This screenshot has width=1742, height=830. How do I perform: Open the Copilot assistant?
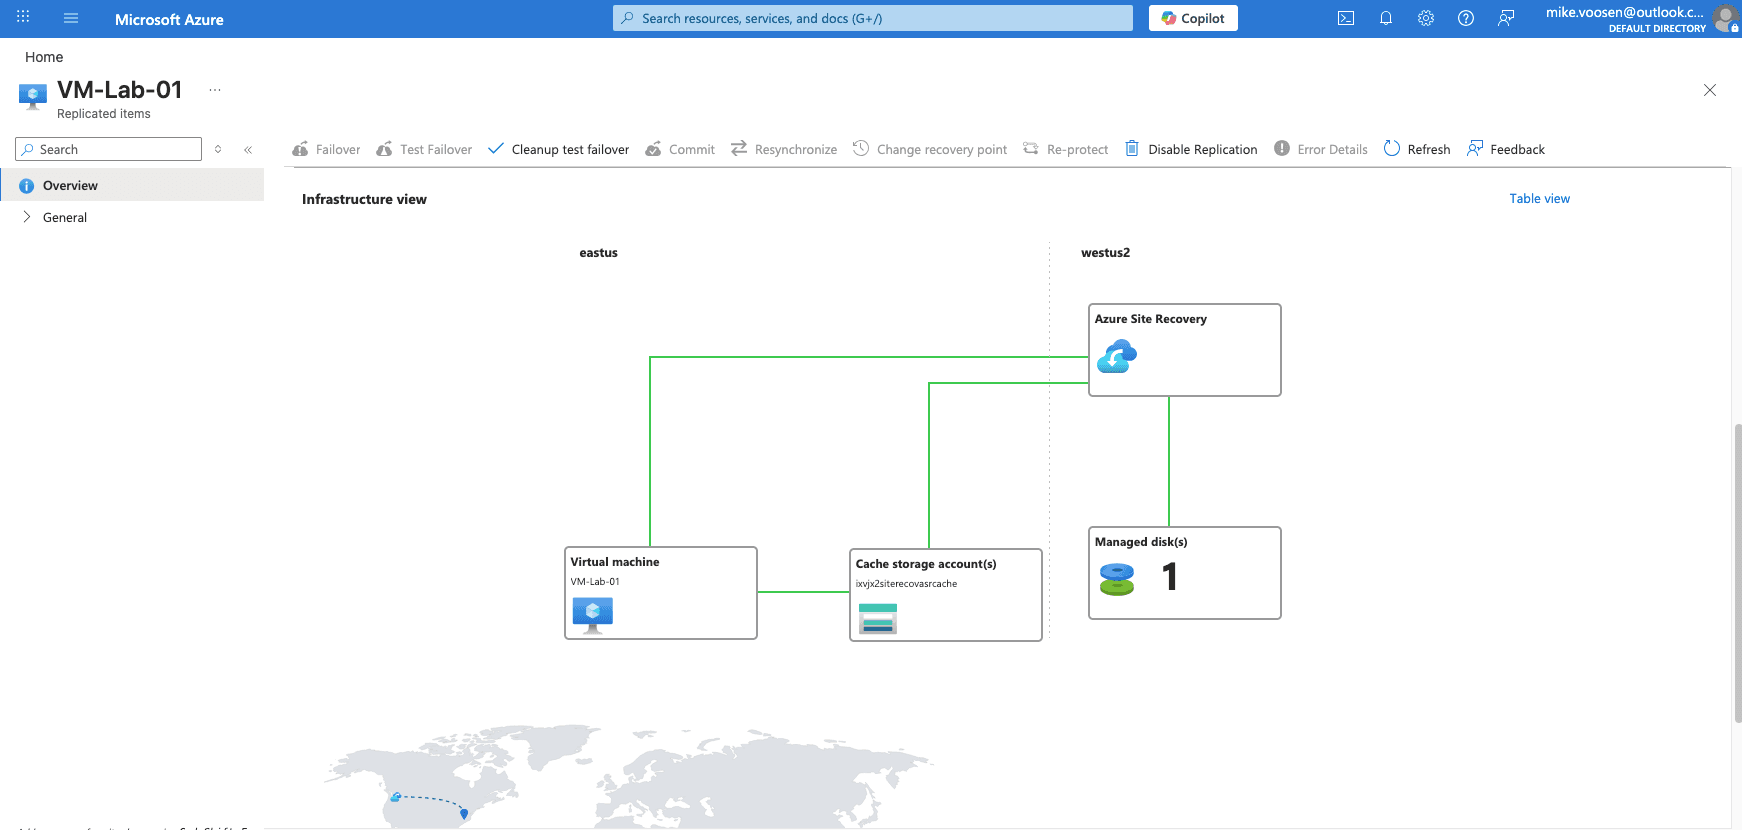(1193, 18)
